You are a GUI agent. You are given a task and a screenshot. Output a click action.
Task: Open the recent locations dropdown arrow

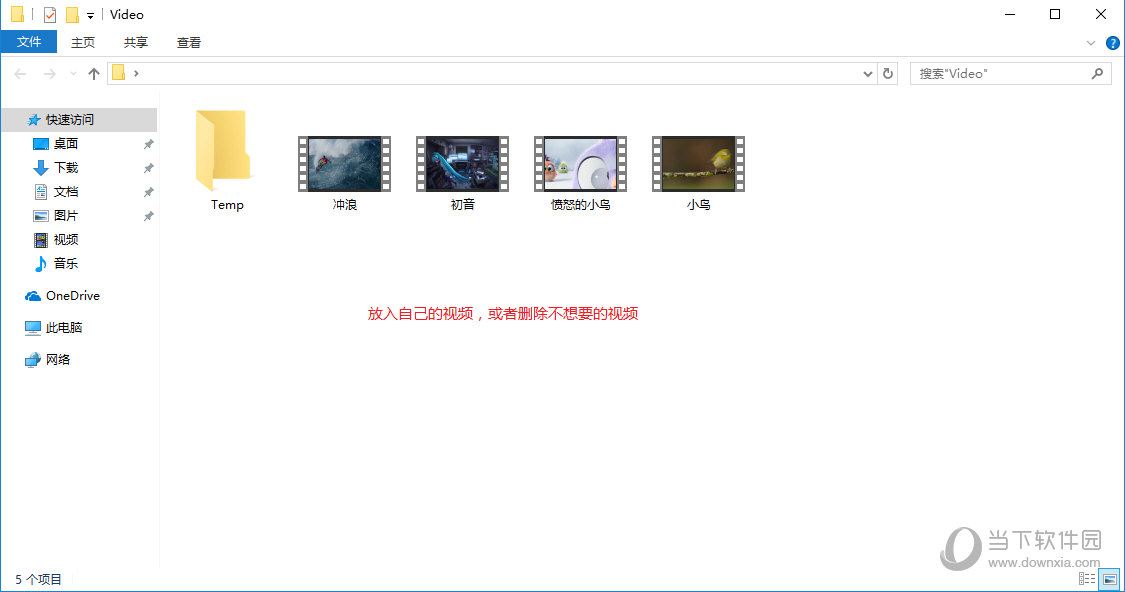[73, 74]
